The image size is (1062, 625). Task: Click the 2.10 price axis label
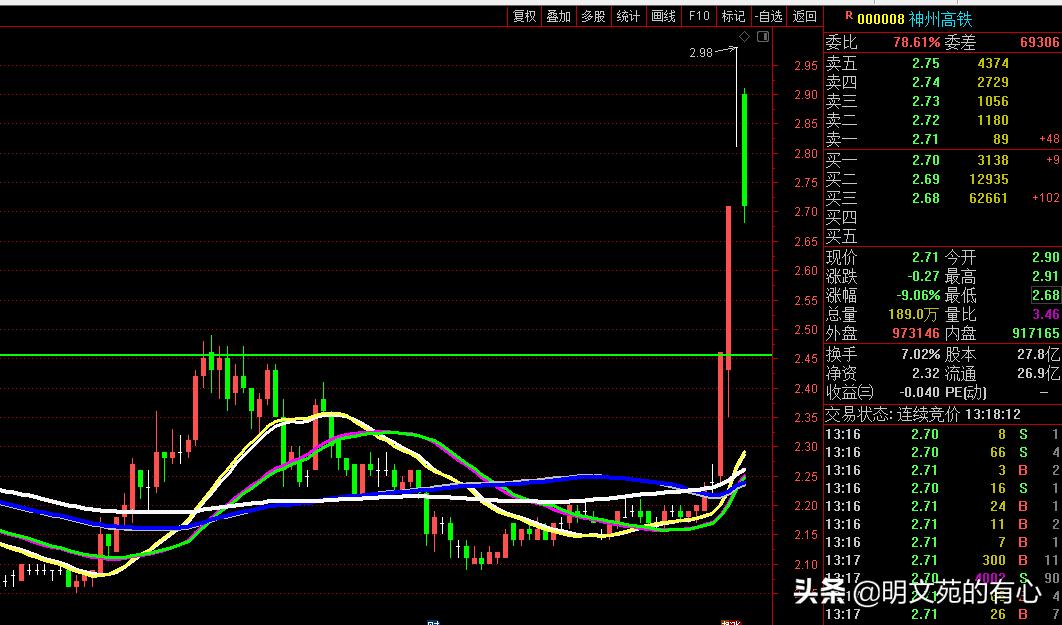806,565
